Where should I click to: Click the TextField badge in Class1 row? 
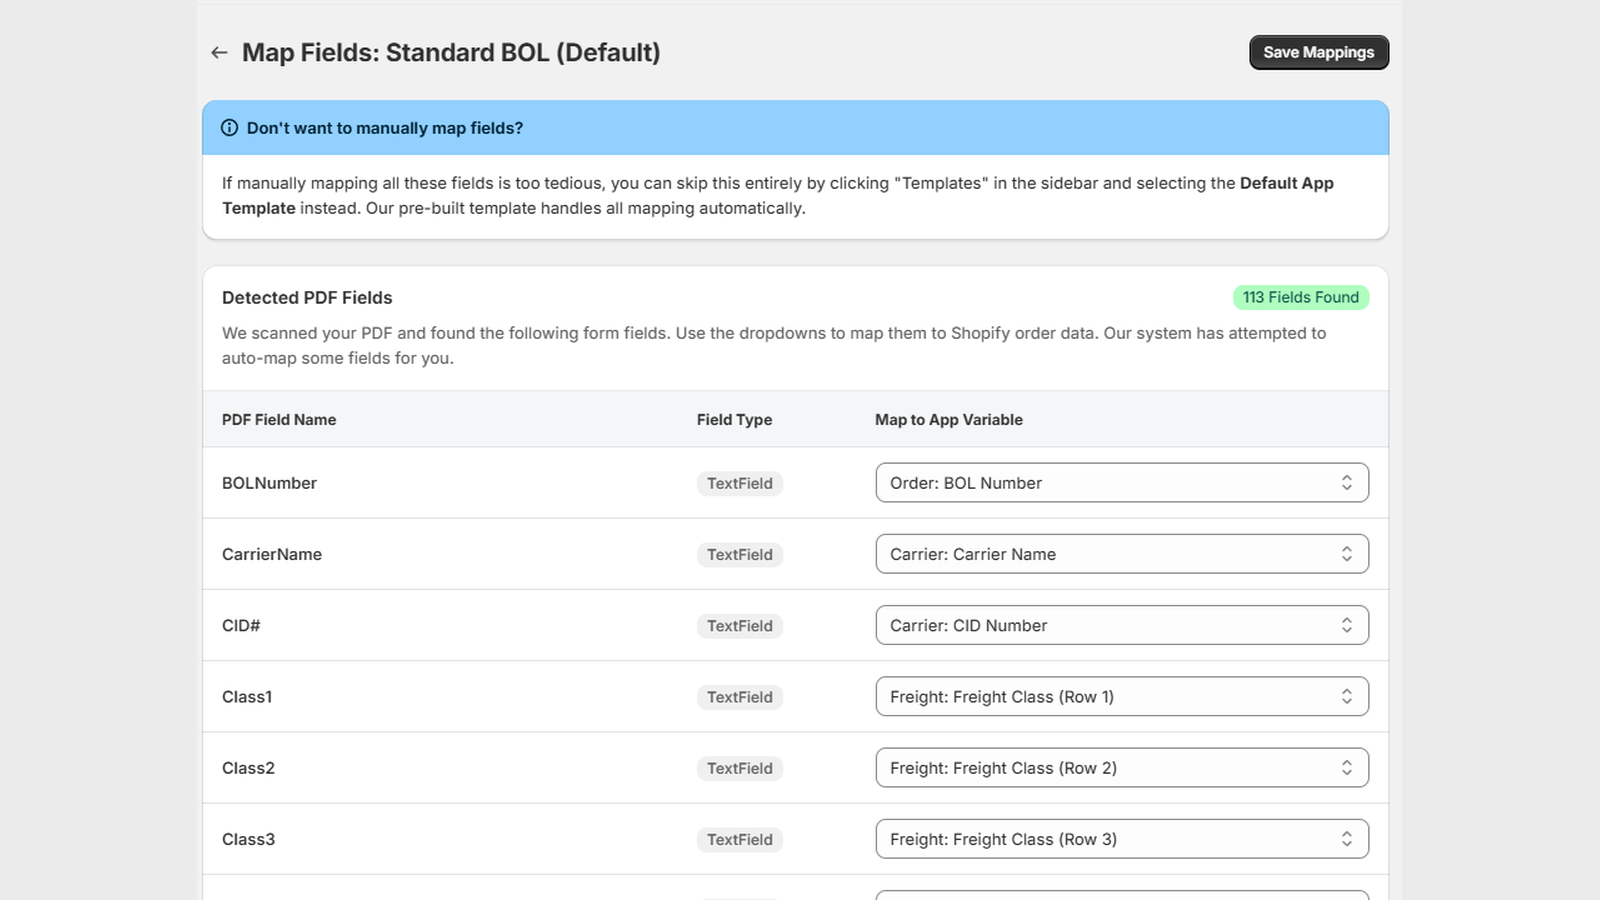tap(740, 697)
